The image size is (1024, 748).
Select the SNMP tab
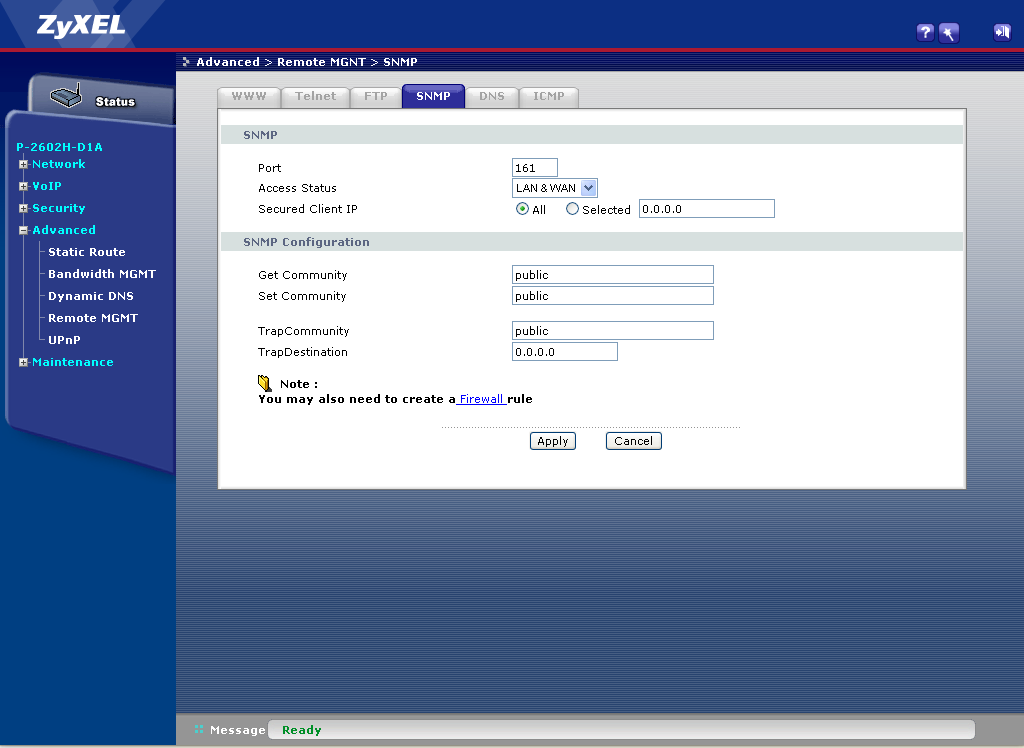point(434,96)
